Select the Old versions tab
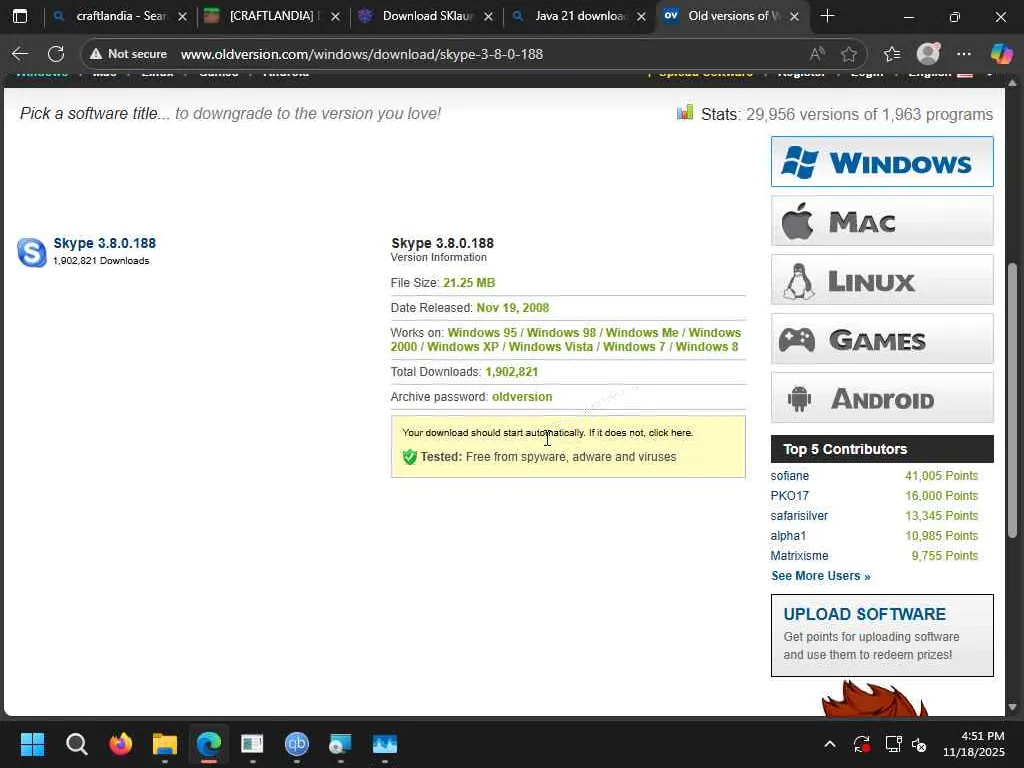Image resolution: width=1024 pixels, height=768 pixels. point(731,16)
